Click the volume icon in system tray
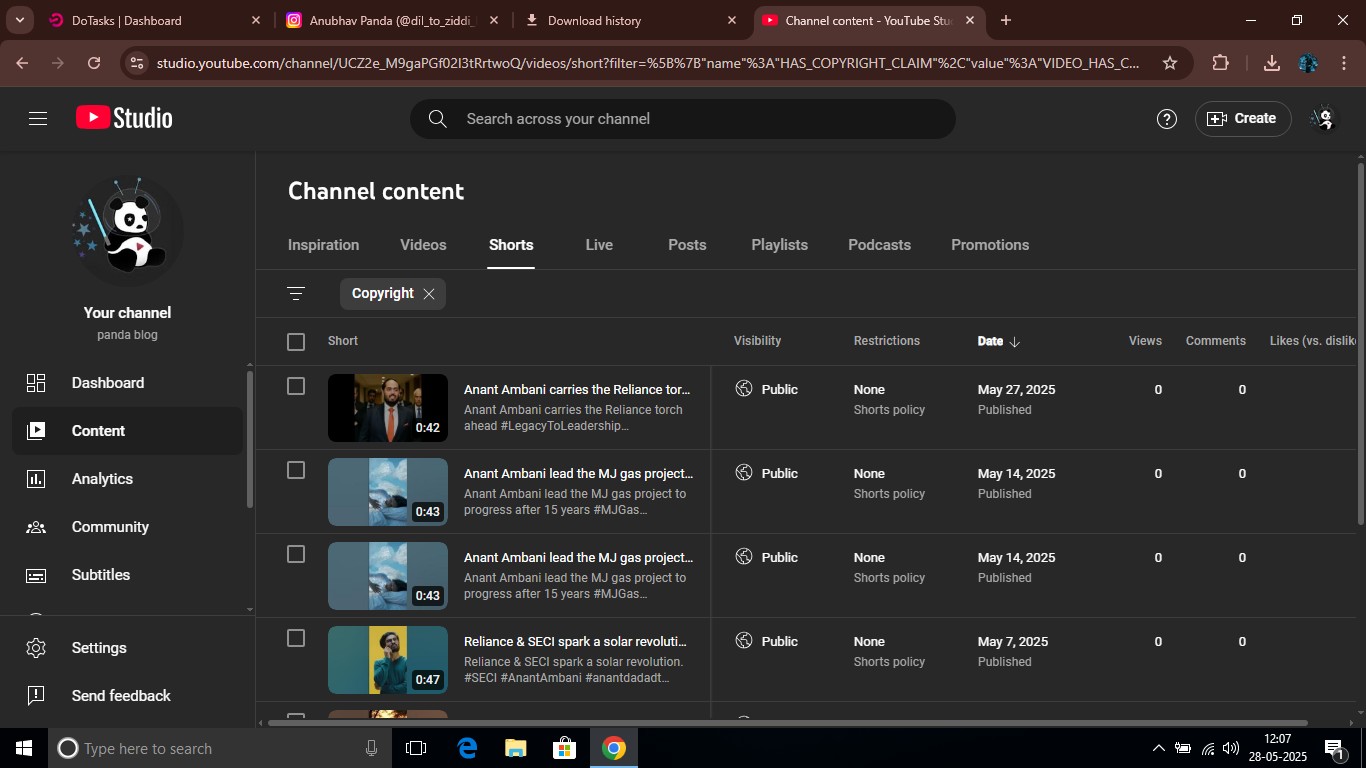Screen dimensions: 1366x768 pos(1231,748)
